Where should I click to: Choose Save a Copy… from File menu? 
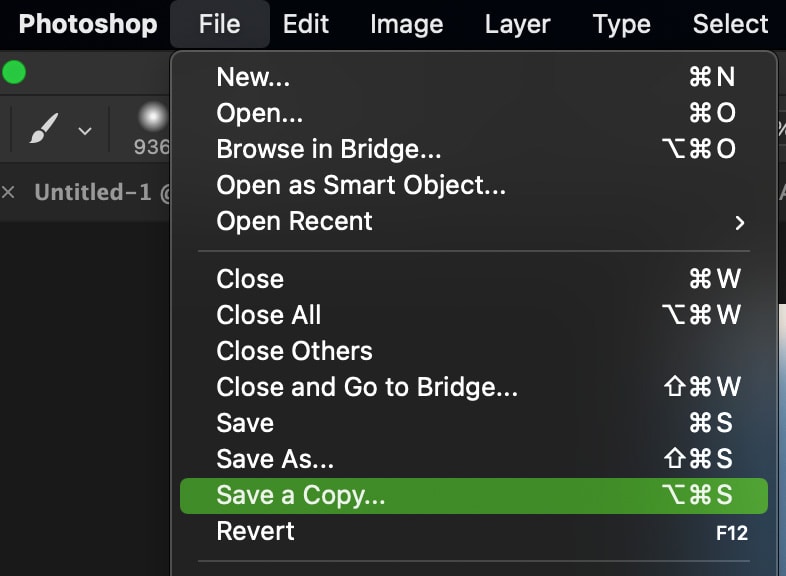coord(474,495)
